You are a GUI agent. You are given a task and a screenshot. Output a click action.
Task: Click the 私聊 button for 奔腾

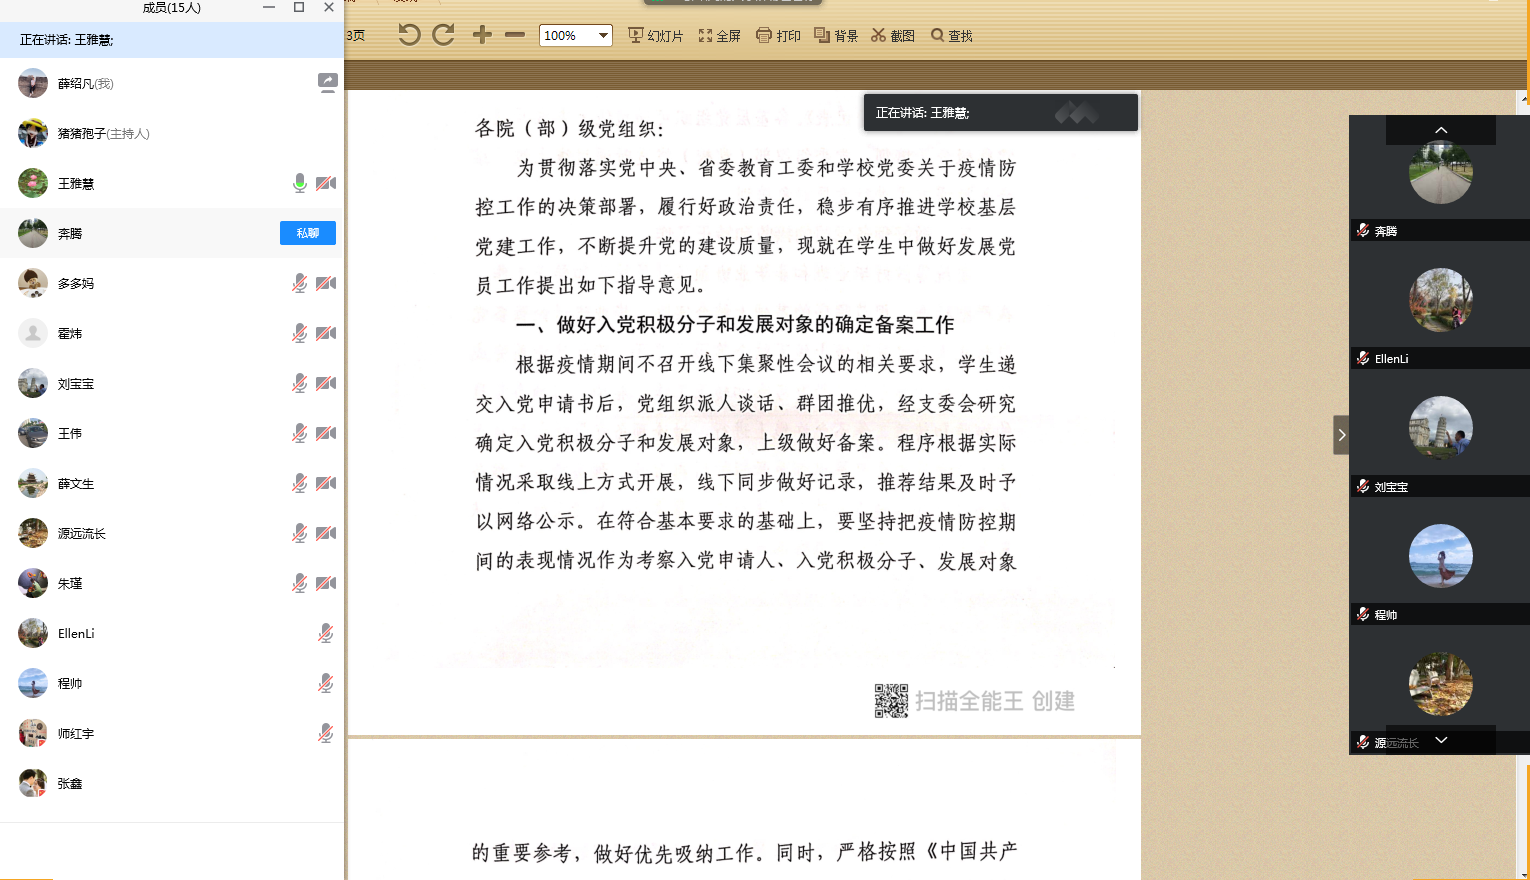click(x=308, y=233)
